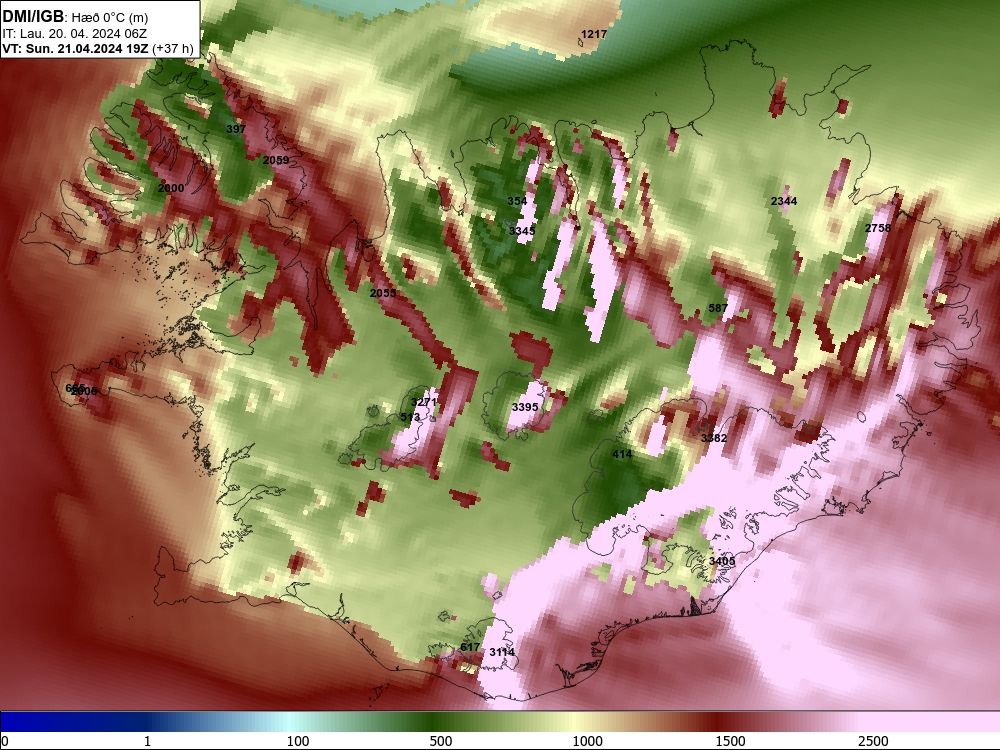Click the 3114 value label
Screen dimensions: 1000x750
click(x=502, y=652)
